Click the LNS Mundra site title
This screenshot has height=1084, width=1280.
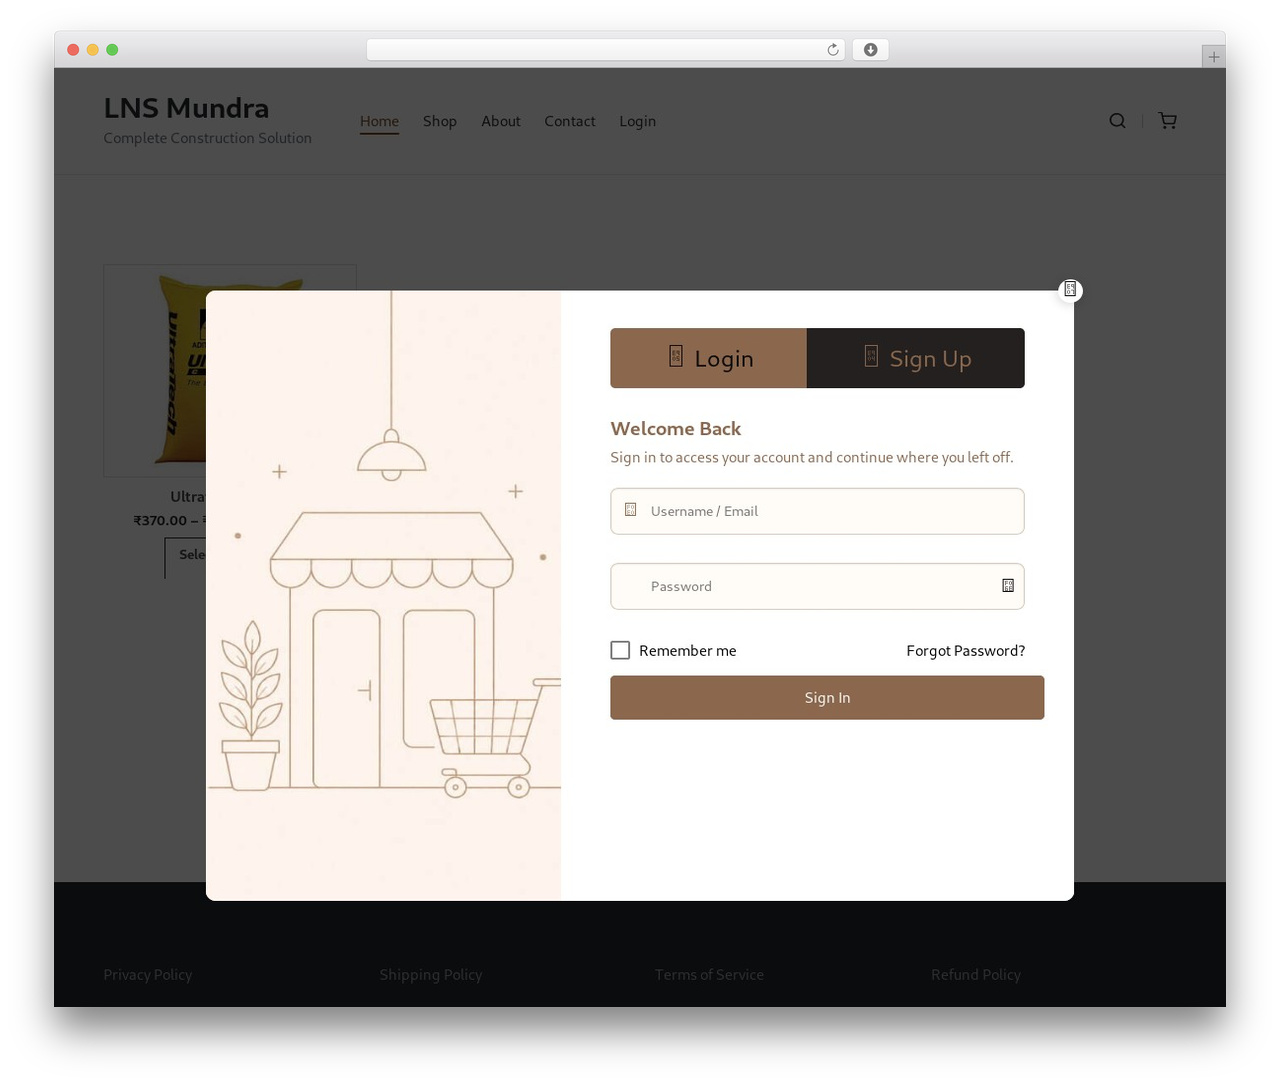(186, 108)
